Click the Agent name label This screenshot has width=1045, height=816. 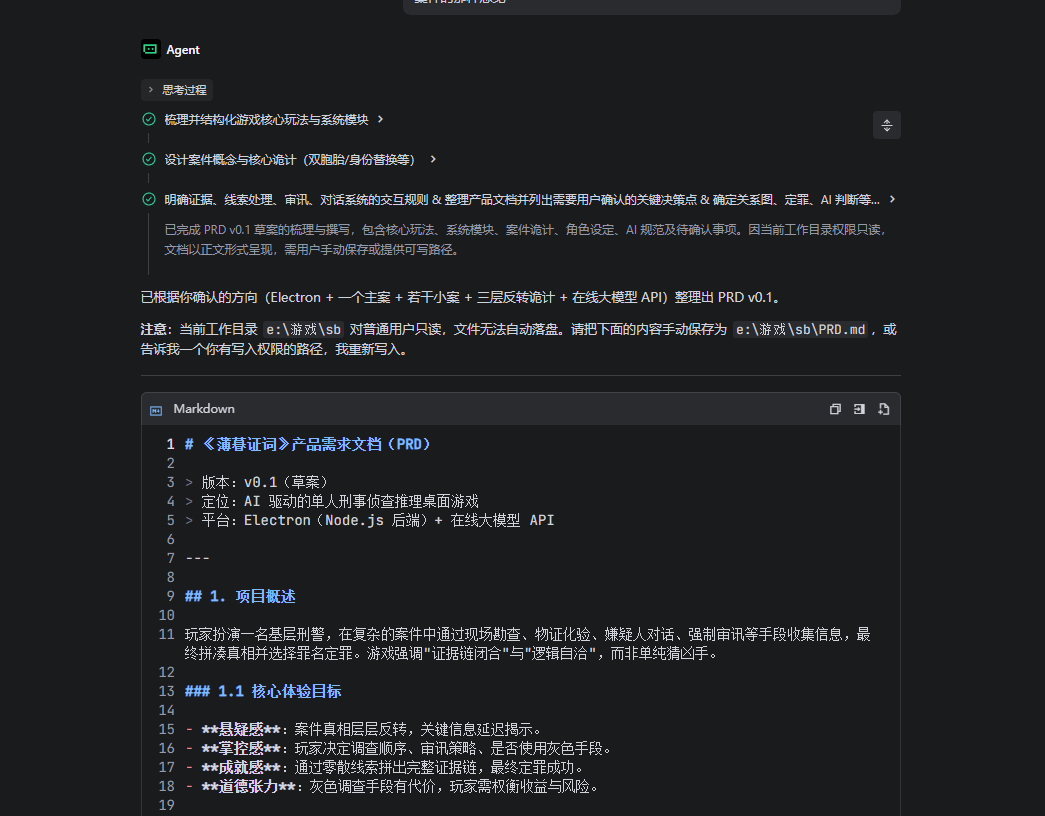tap(183, 50)
